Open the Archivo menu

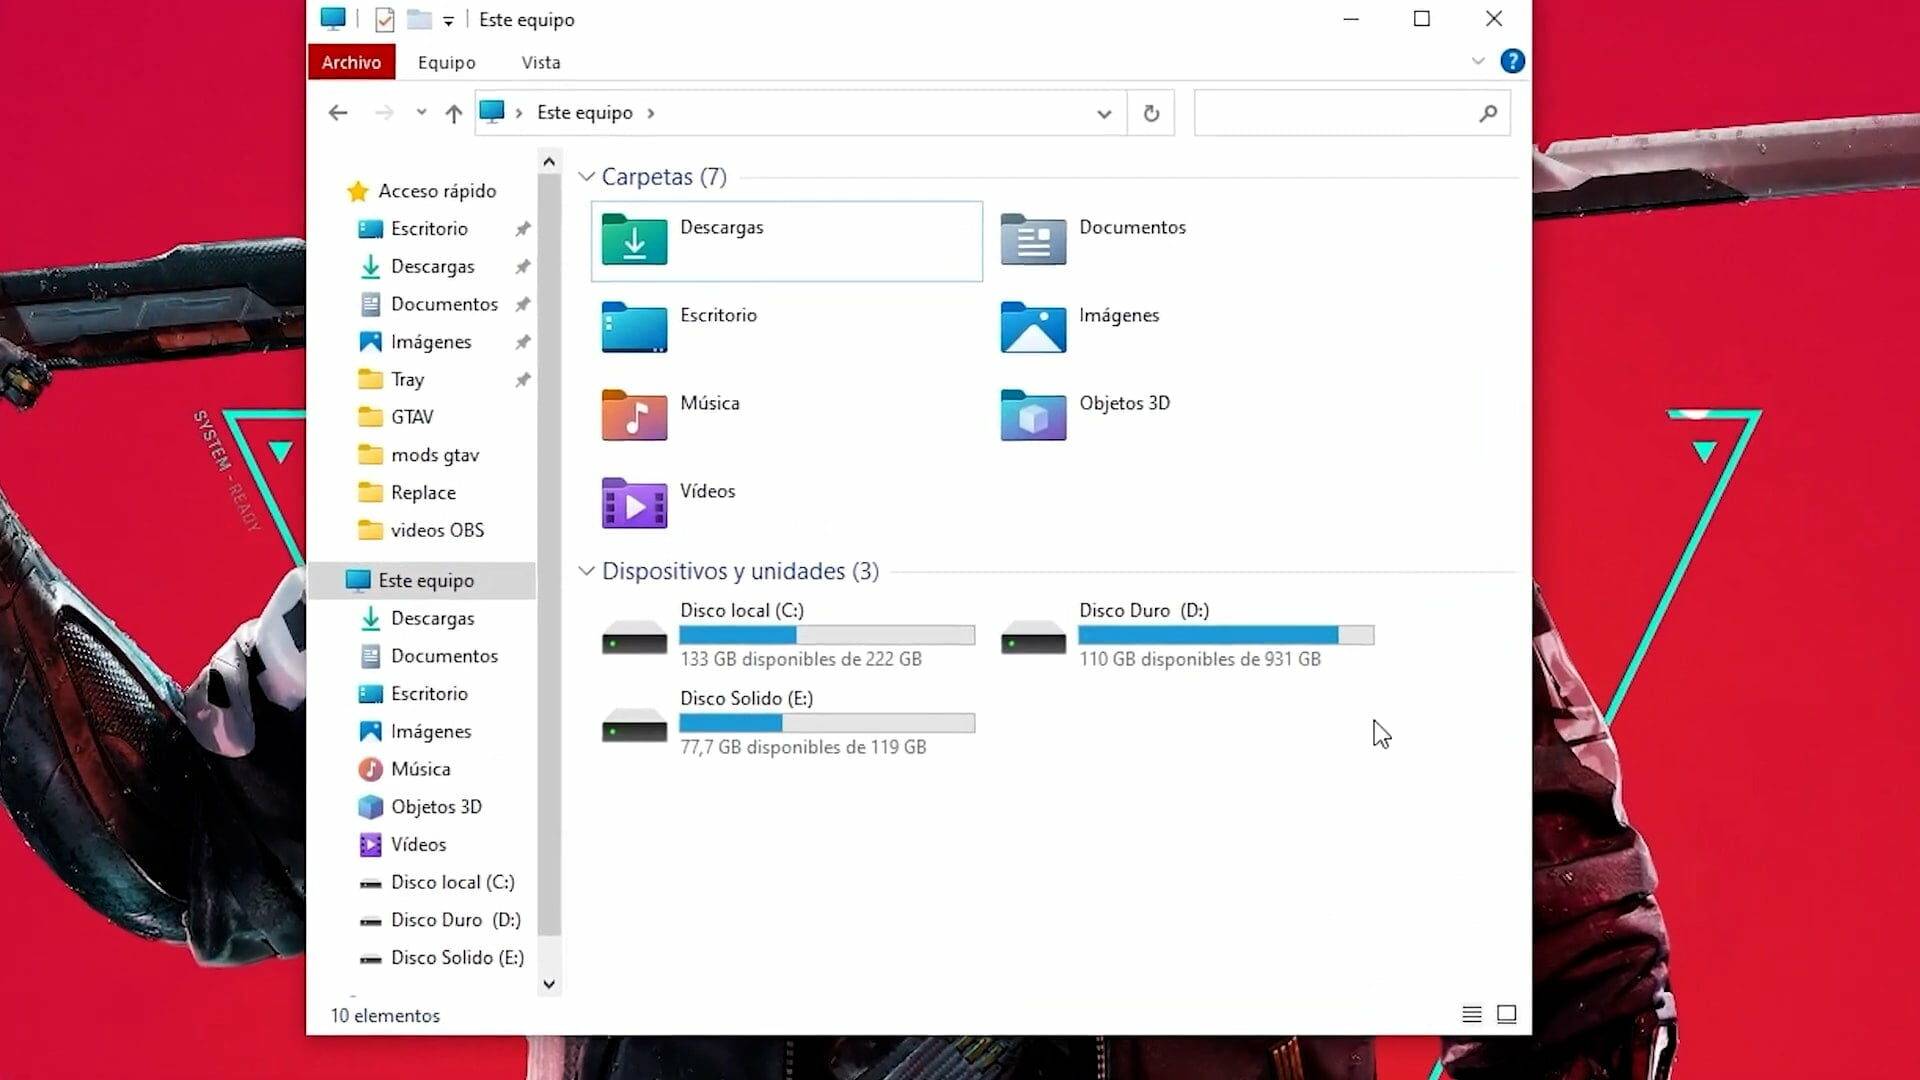click(351, 62)
